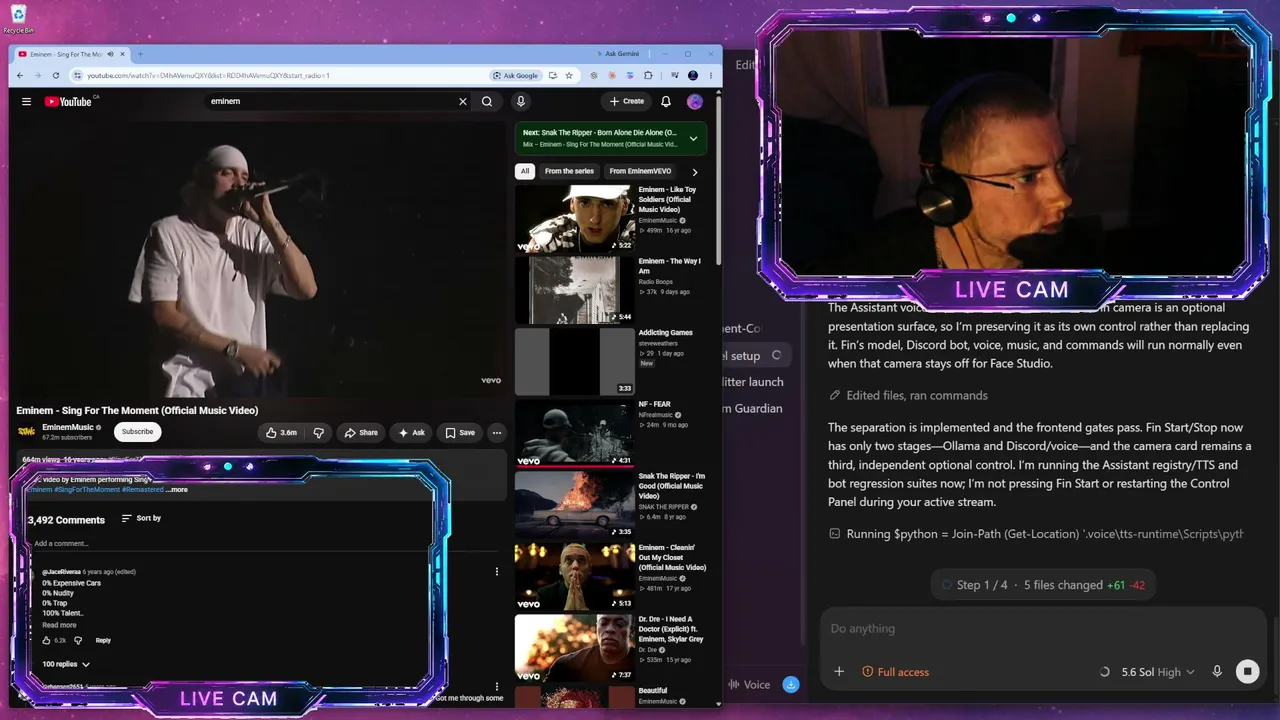
Task: Stop the running assistant task
Action: (x=1247, y=672)
